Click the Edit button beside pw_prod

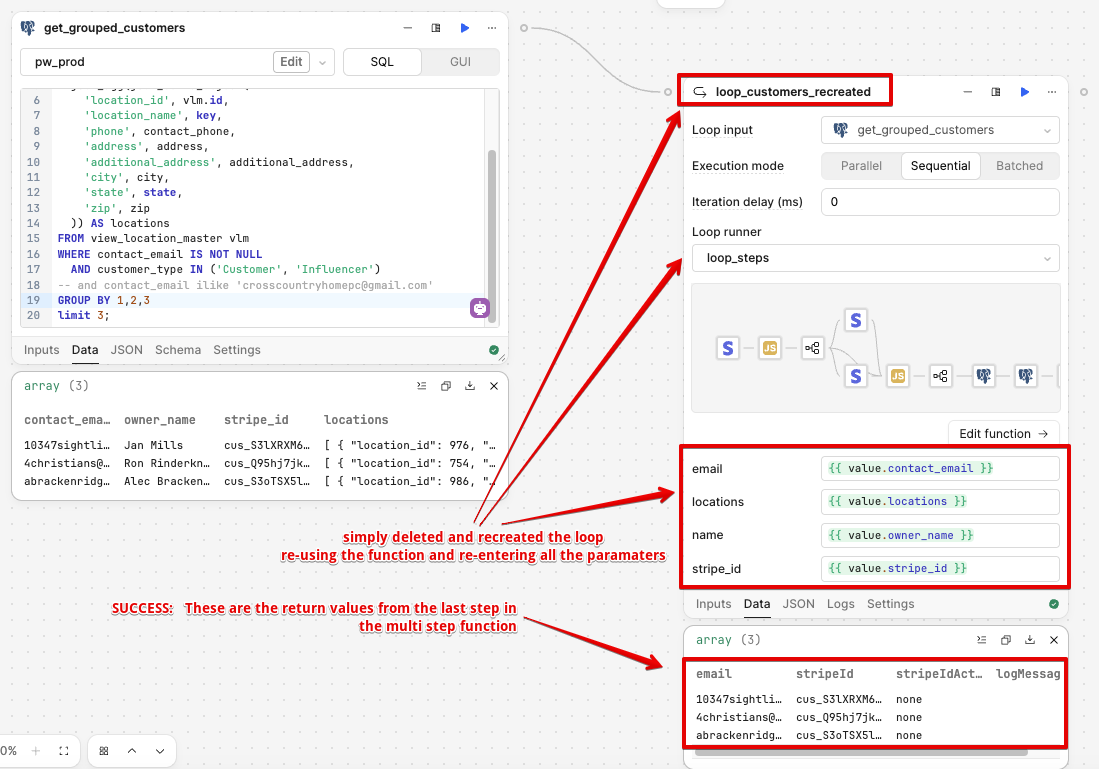click(291, 62)
